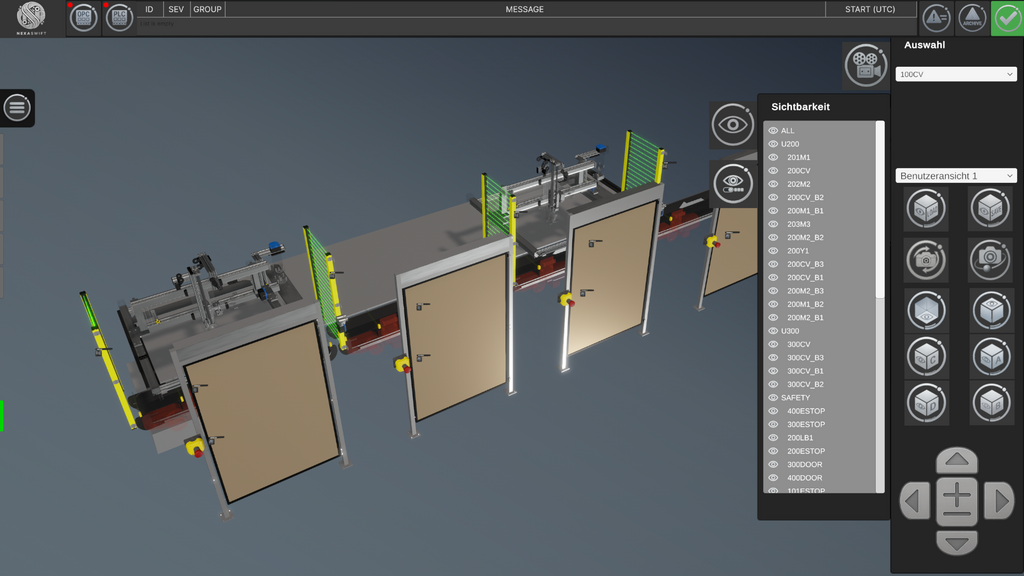The height and width of the screenshot is (576, 1024).
Task: Select 200M1_B1 in visibility list
Action: coord(805,211)
